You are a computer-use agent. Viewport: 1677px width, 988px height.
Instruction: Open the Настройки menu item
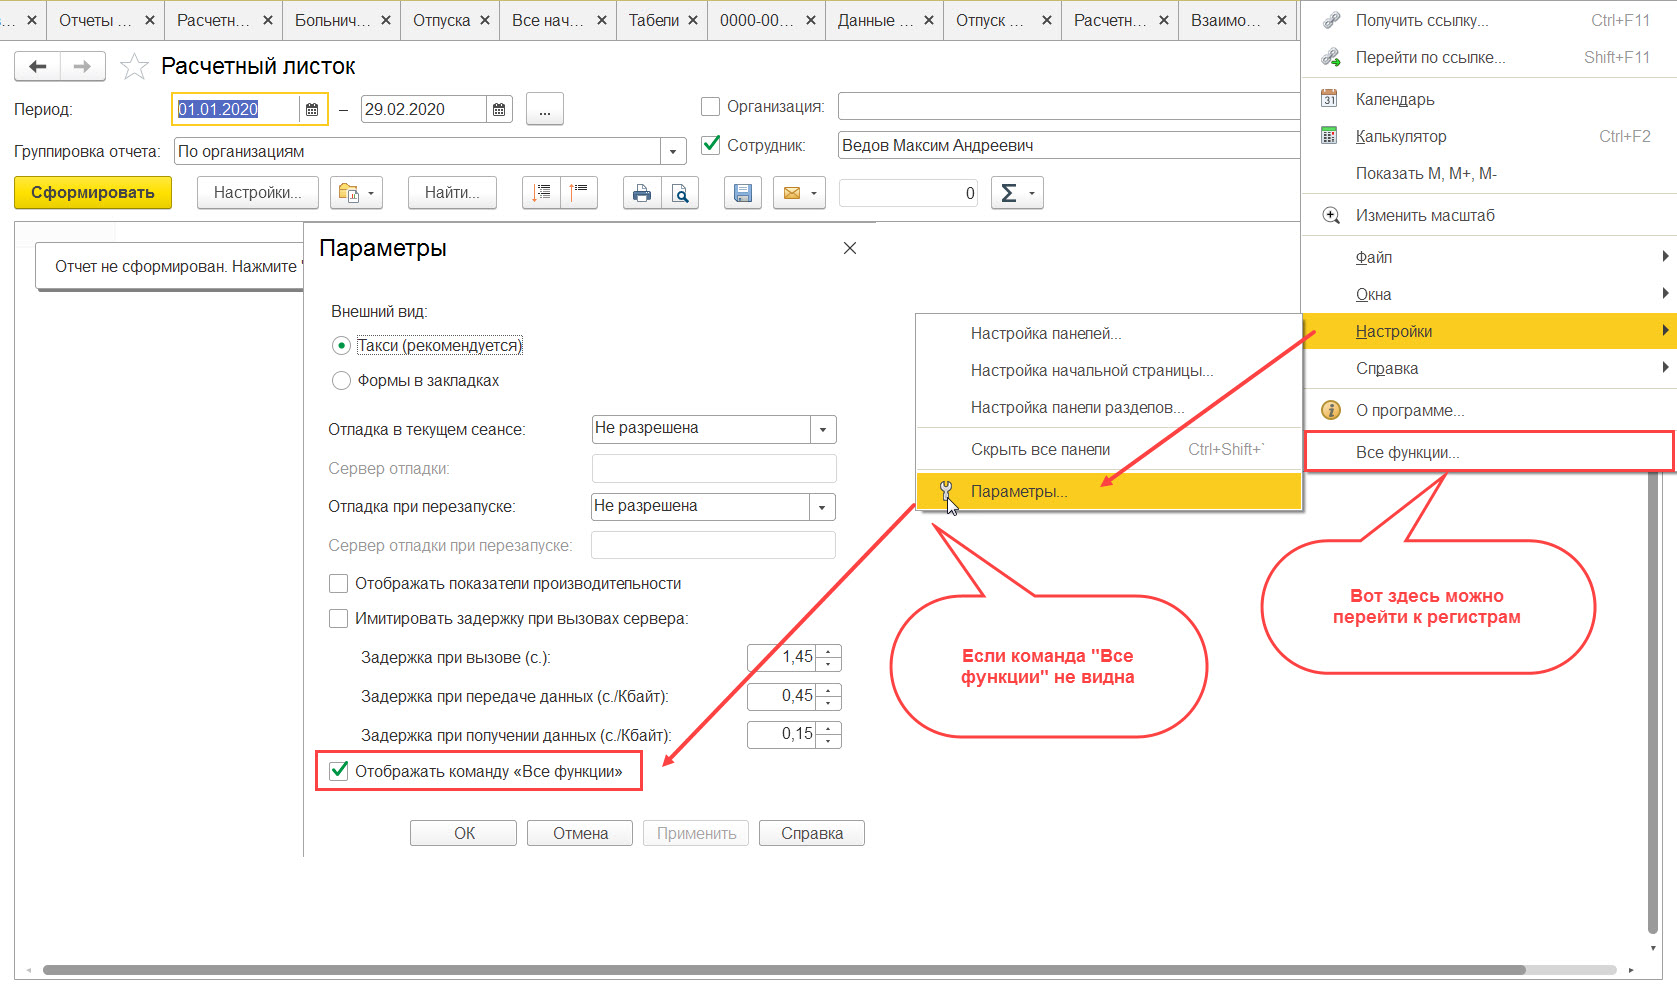click(1489, 331)
